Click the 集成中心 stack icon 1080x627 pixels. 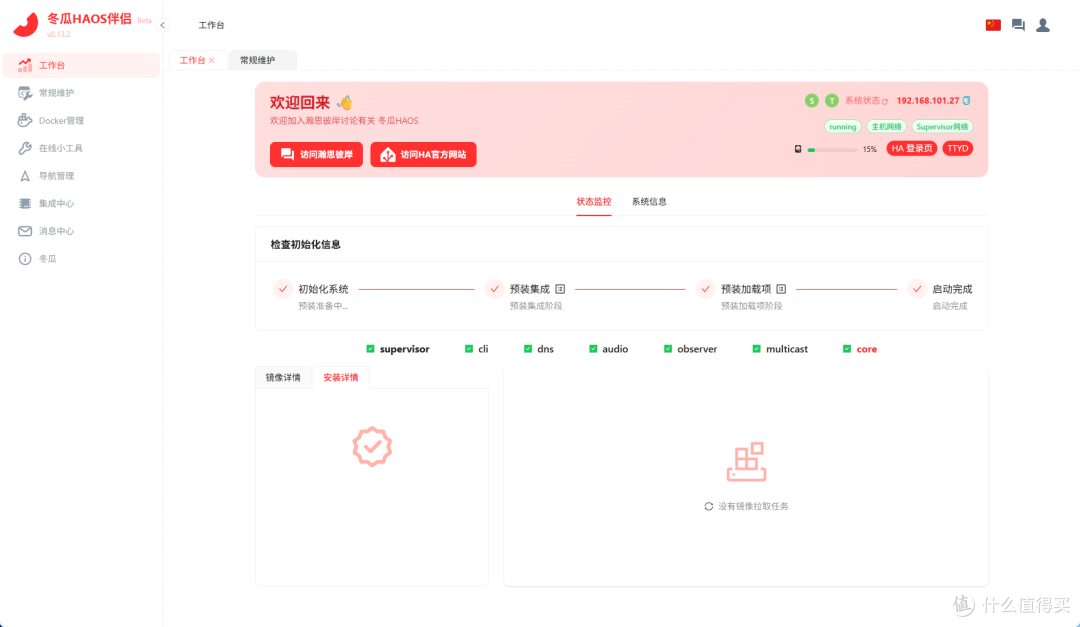pos(25,203)
